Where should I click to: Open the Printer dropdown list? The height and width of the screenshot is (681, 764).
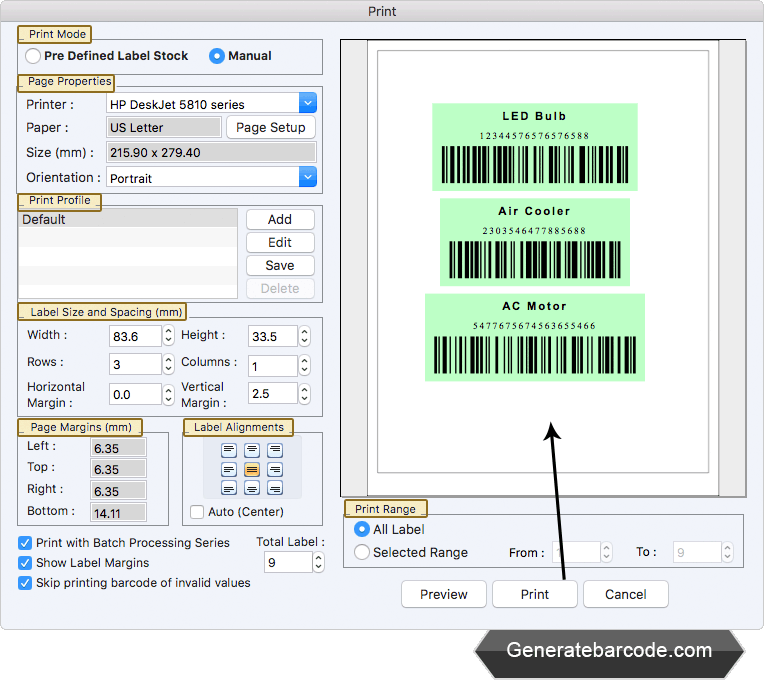point(307,103)
